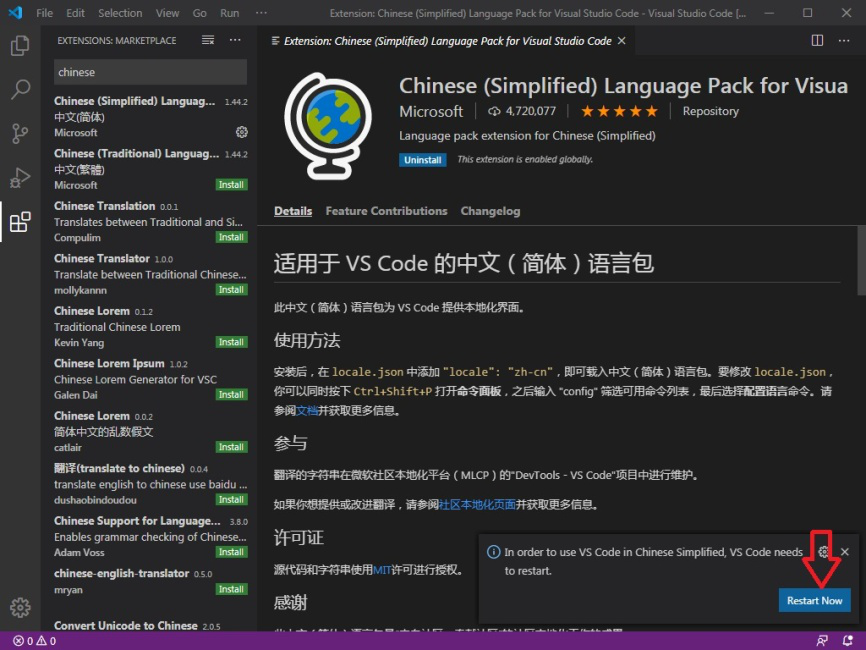Install Chinese Lorem by catlair
This screenshot has width=866, height=650.
(231, 447)
